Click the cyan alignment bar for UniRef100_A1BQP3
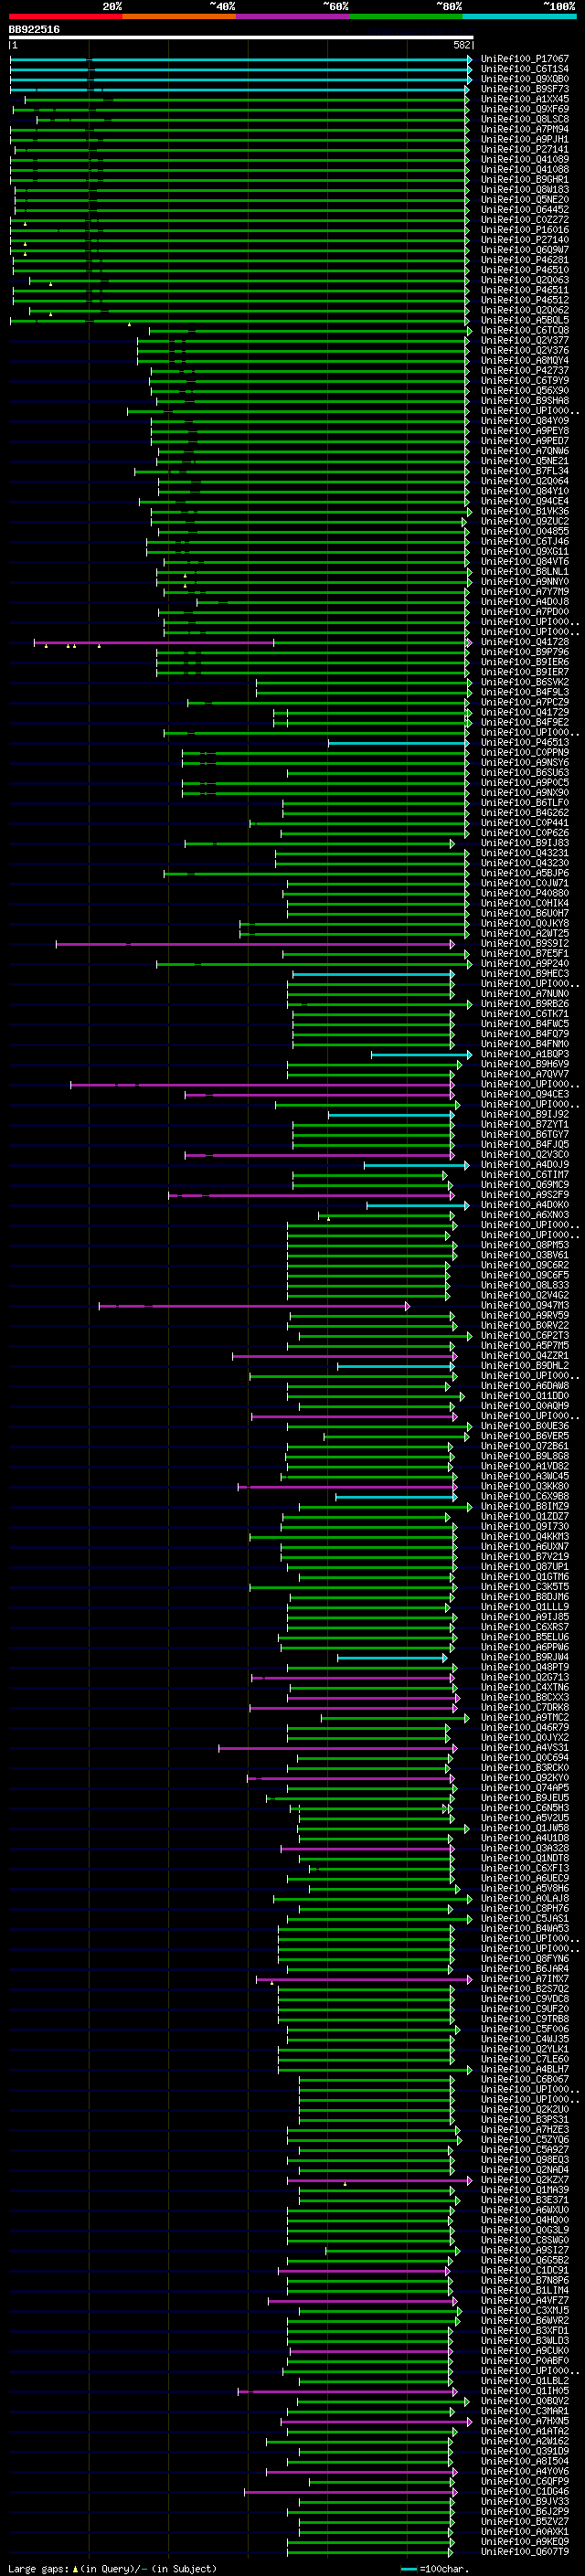This screenshot has height=2576, width=585. point(421,1054)
